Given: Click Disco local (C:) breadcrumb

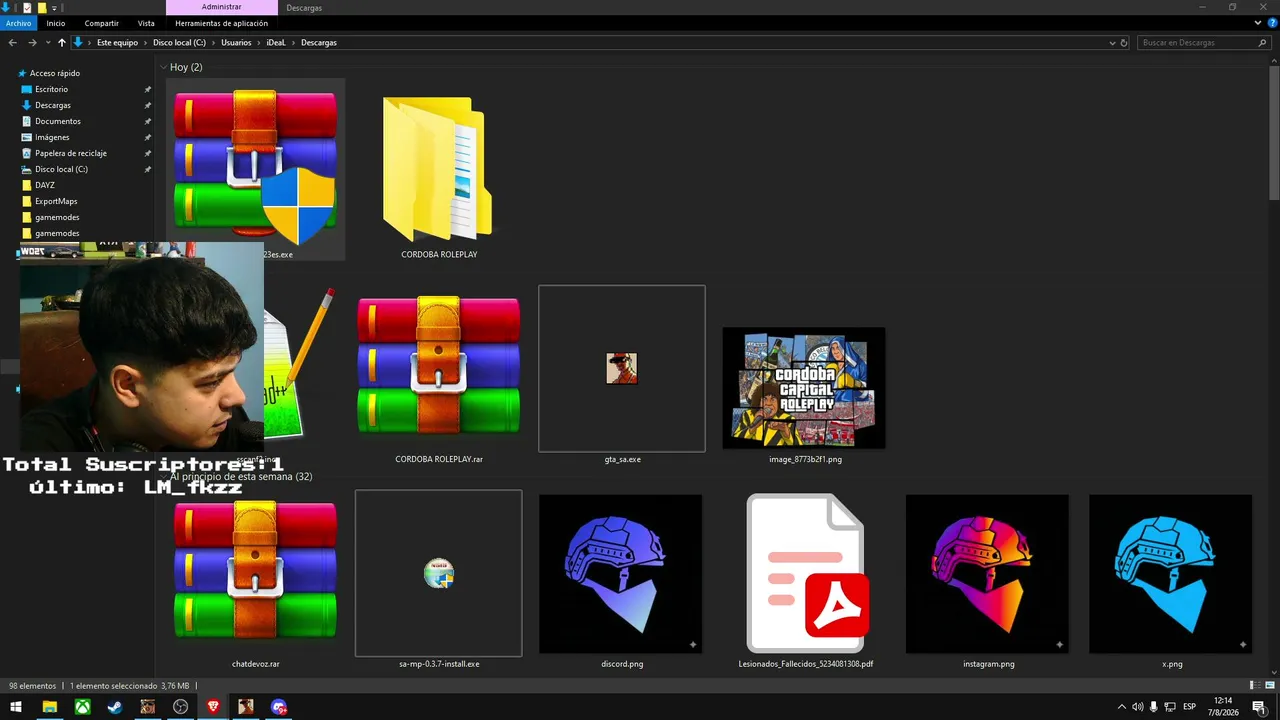Looking at the screenshot, I should coord(179,43).
